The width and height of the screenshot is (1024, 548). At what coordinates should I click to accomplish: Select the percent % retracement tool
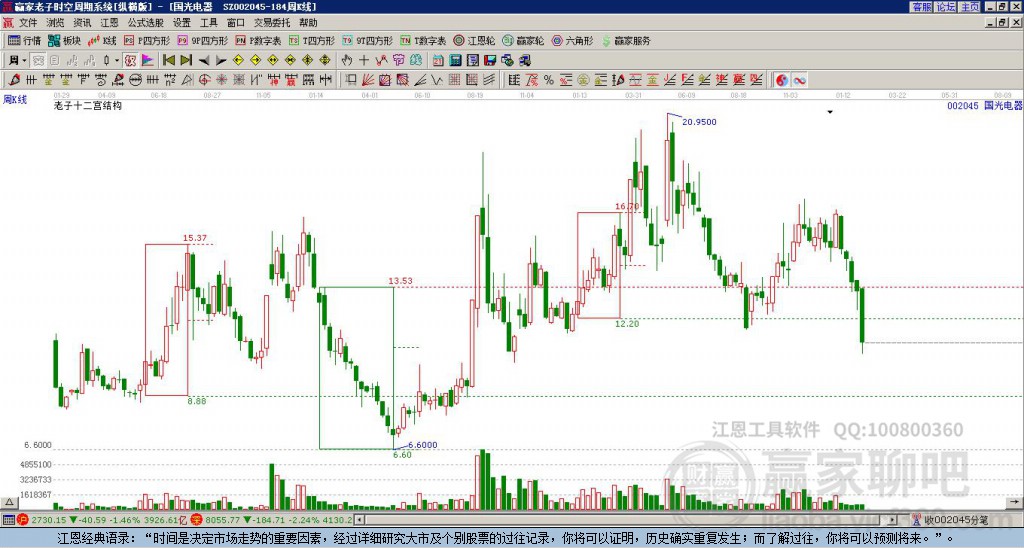549,80
